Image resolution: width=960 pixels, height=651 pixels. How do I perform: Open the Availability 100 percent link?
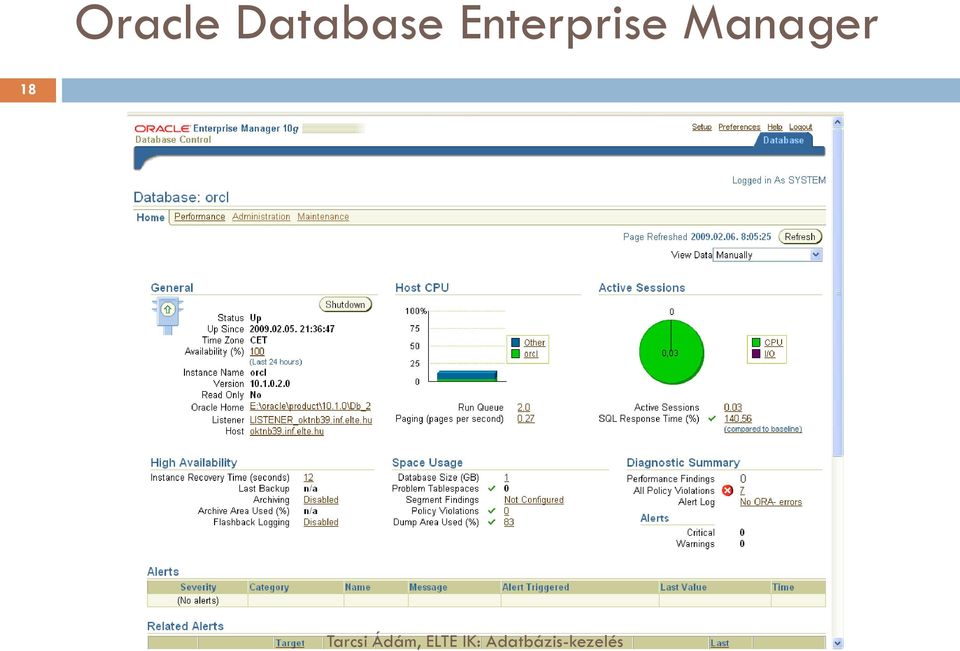257,352
